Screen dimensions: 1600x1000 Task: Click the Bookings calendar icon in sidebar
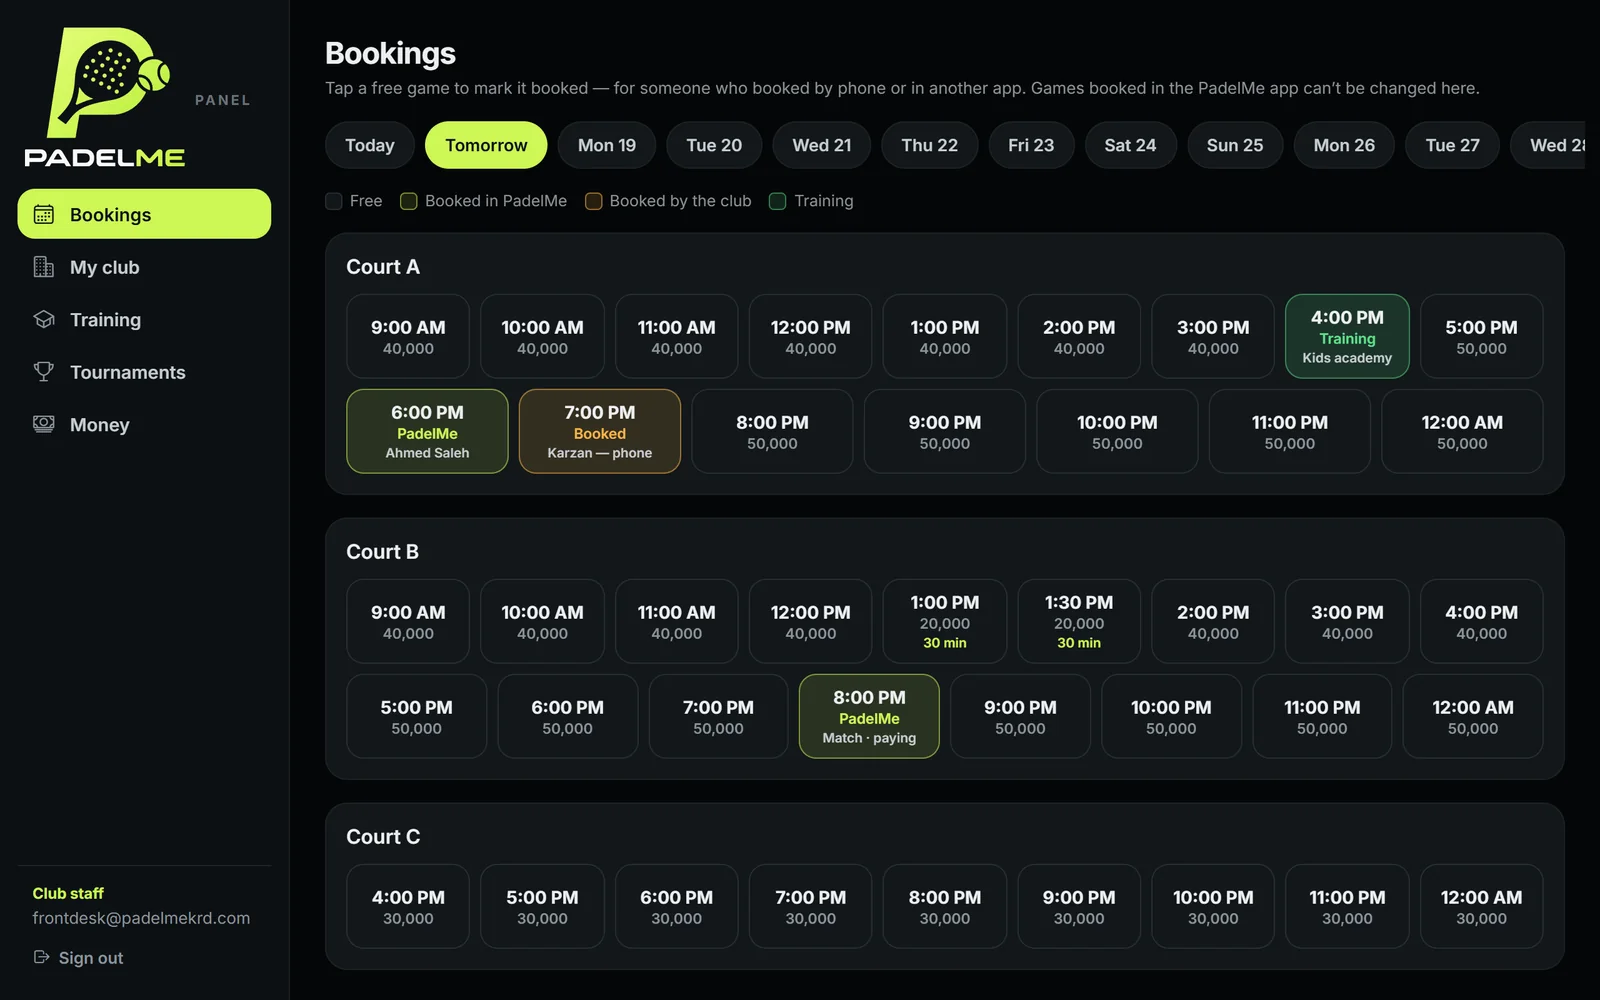(x=44, y=214)
